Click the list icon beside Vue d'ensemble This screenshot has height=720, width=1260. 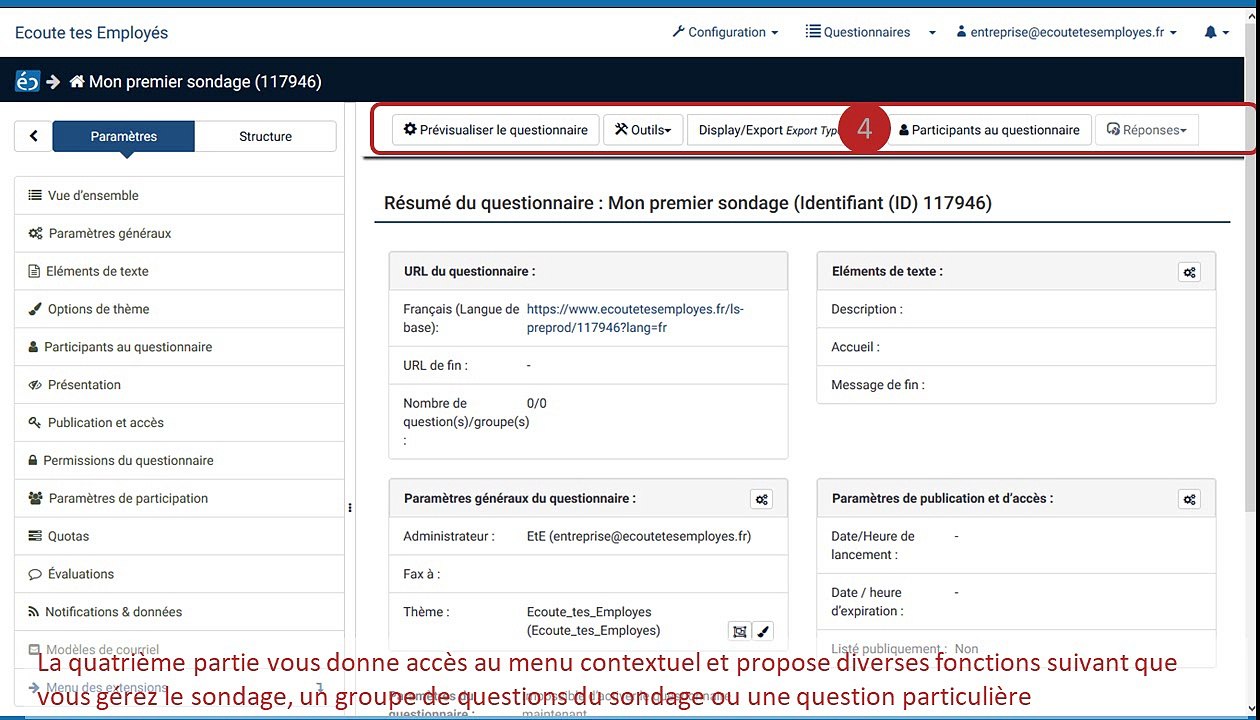35,196
